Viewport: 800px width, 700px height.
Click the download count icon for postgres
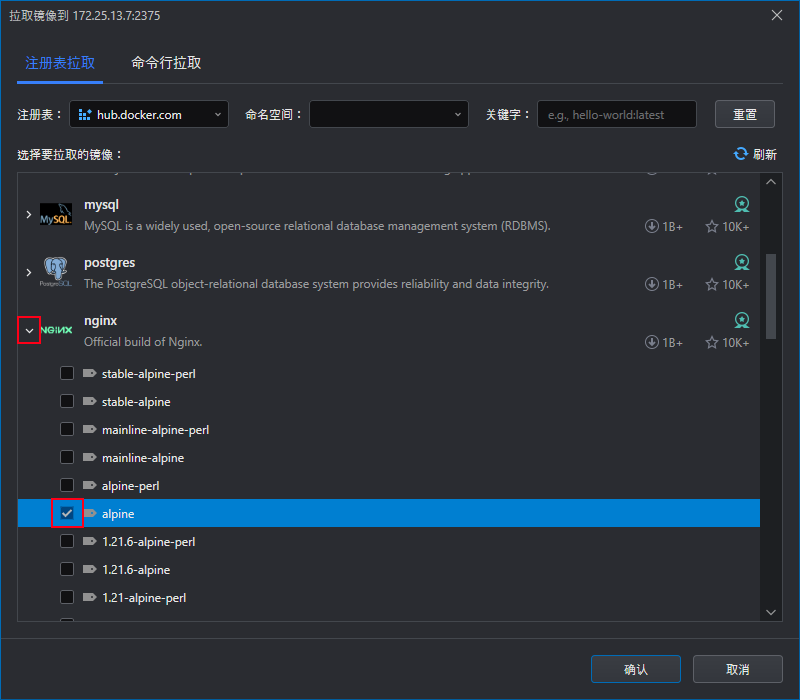click(x=652, y=284)
